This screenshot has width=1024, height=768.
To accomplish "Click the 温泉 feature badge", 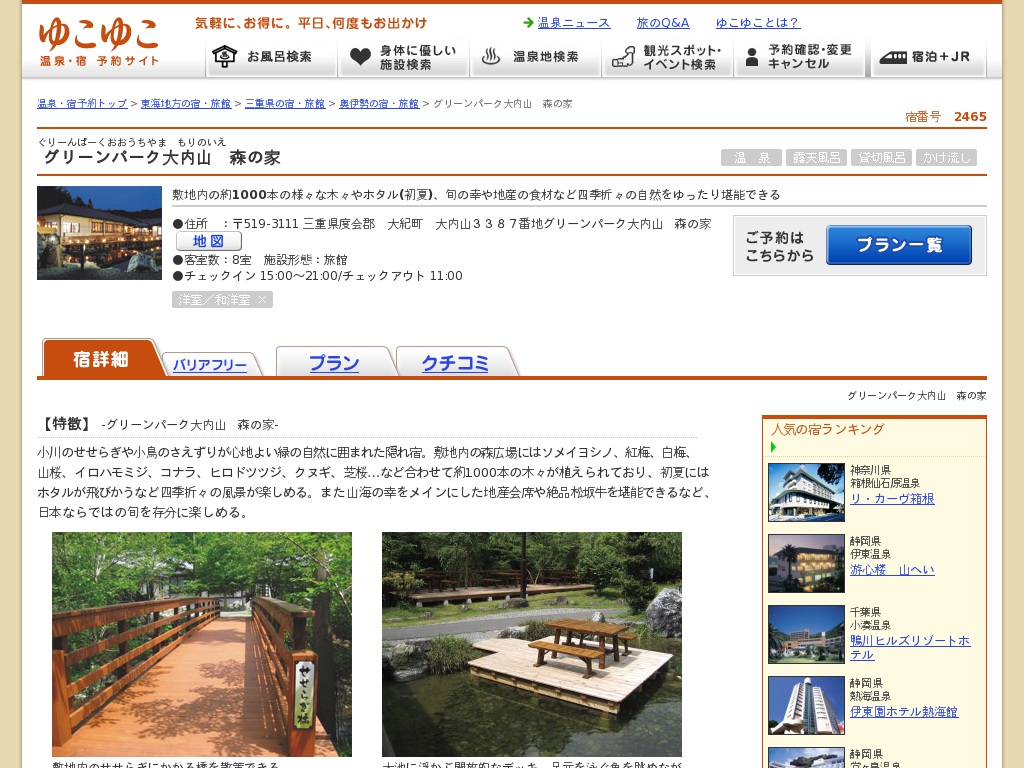I will click(x=752, y=157).
